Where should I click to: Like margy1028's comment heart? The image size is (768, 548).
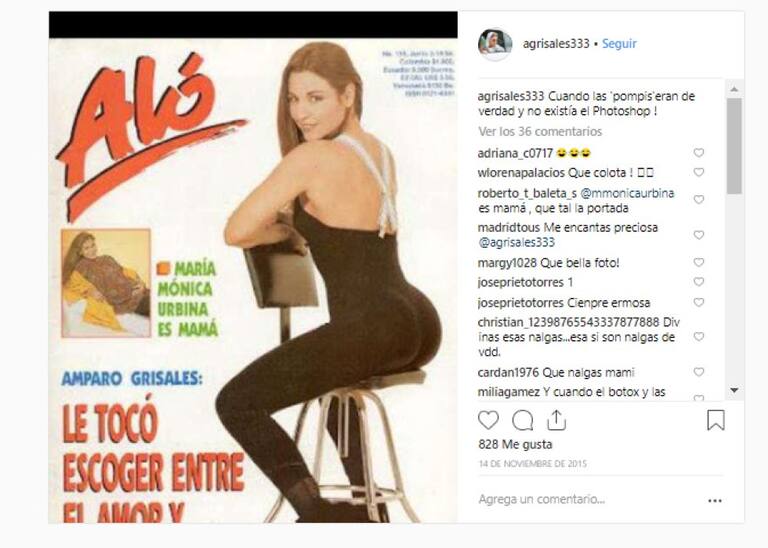(698, 262)
